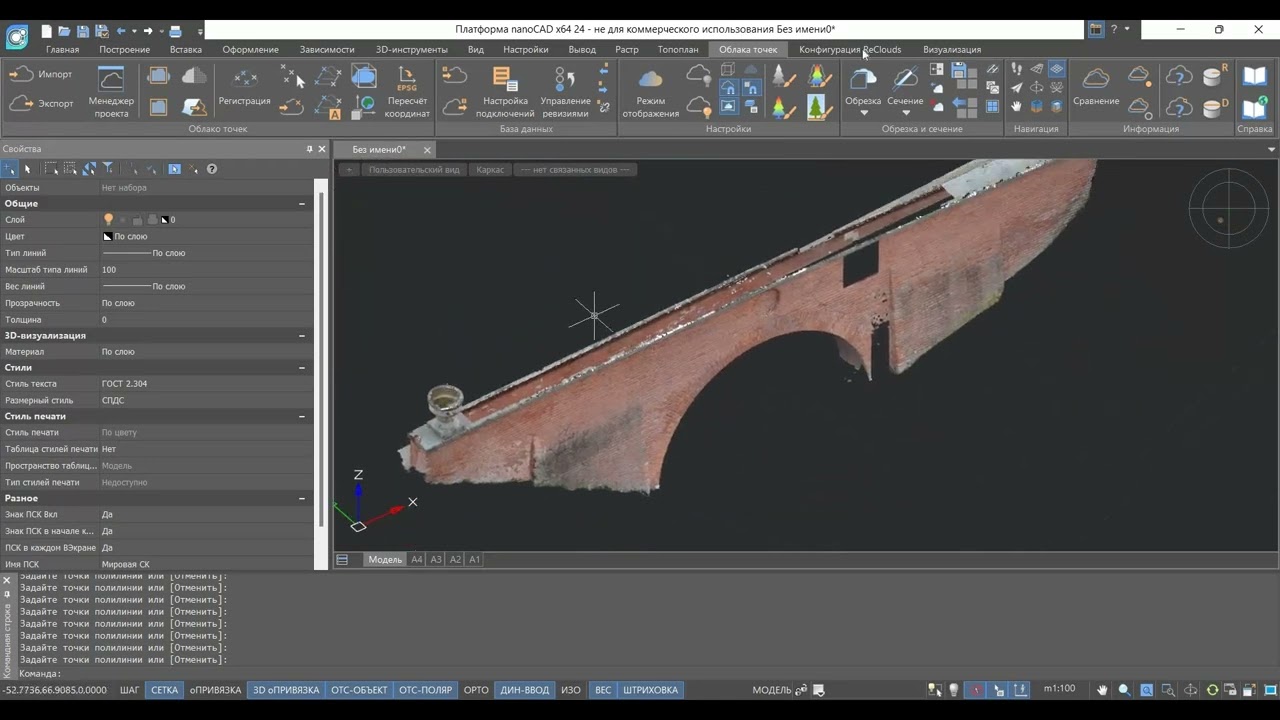Viewport: 1280px width, 720px height.
Task: Click the Цвет По слою color swatch
Action: coord(107,237)
